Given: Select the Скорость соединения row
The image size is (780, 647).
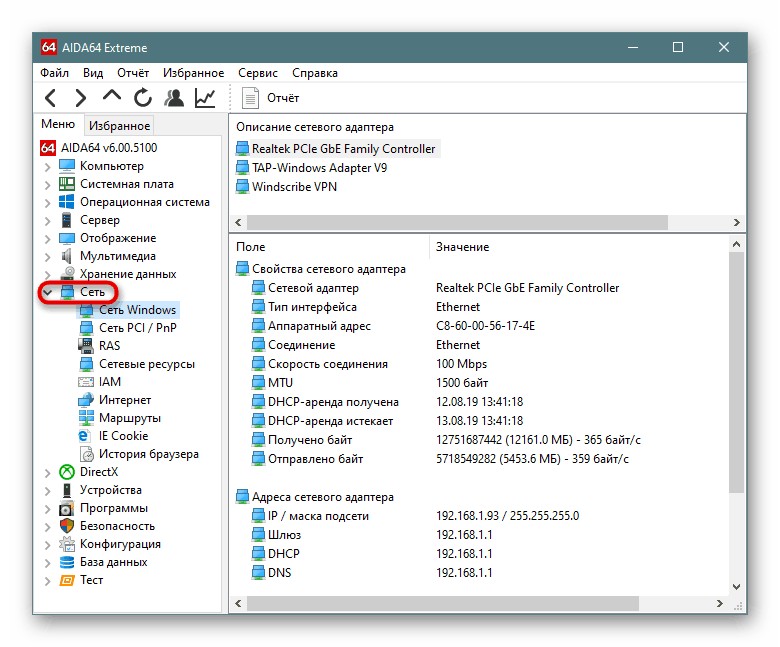Looking at the screenshot, I should tap(369, 364).
